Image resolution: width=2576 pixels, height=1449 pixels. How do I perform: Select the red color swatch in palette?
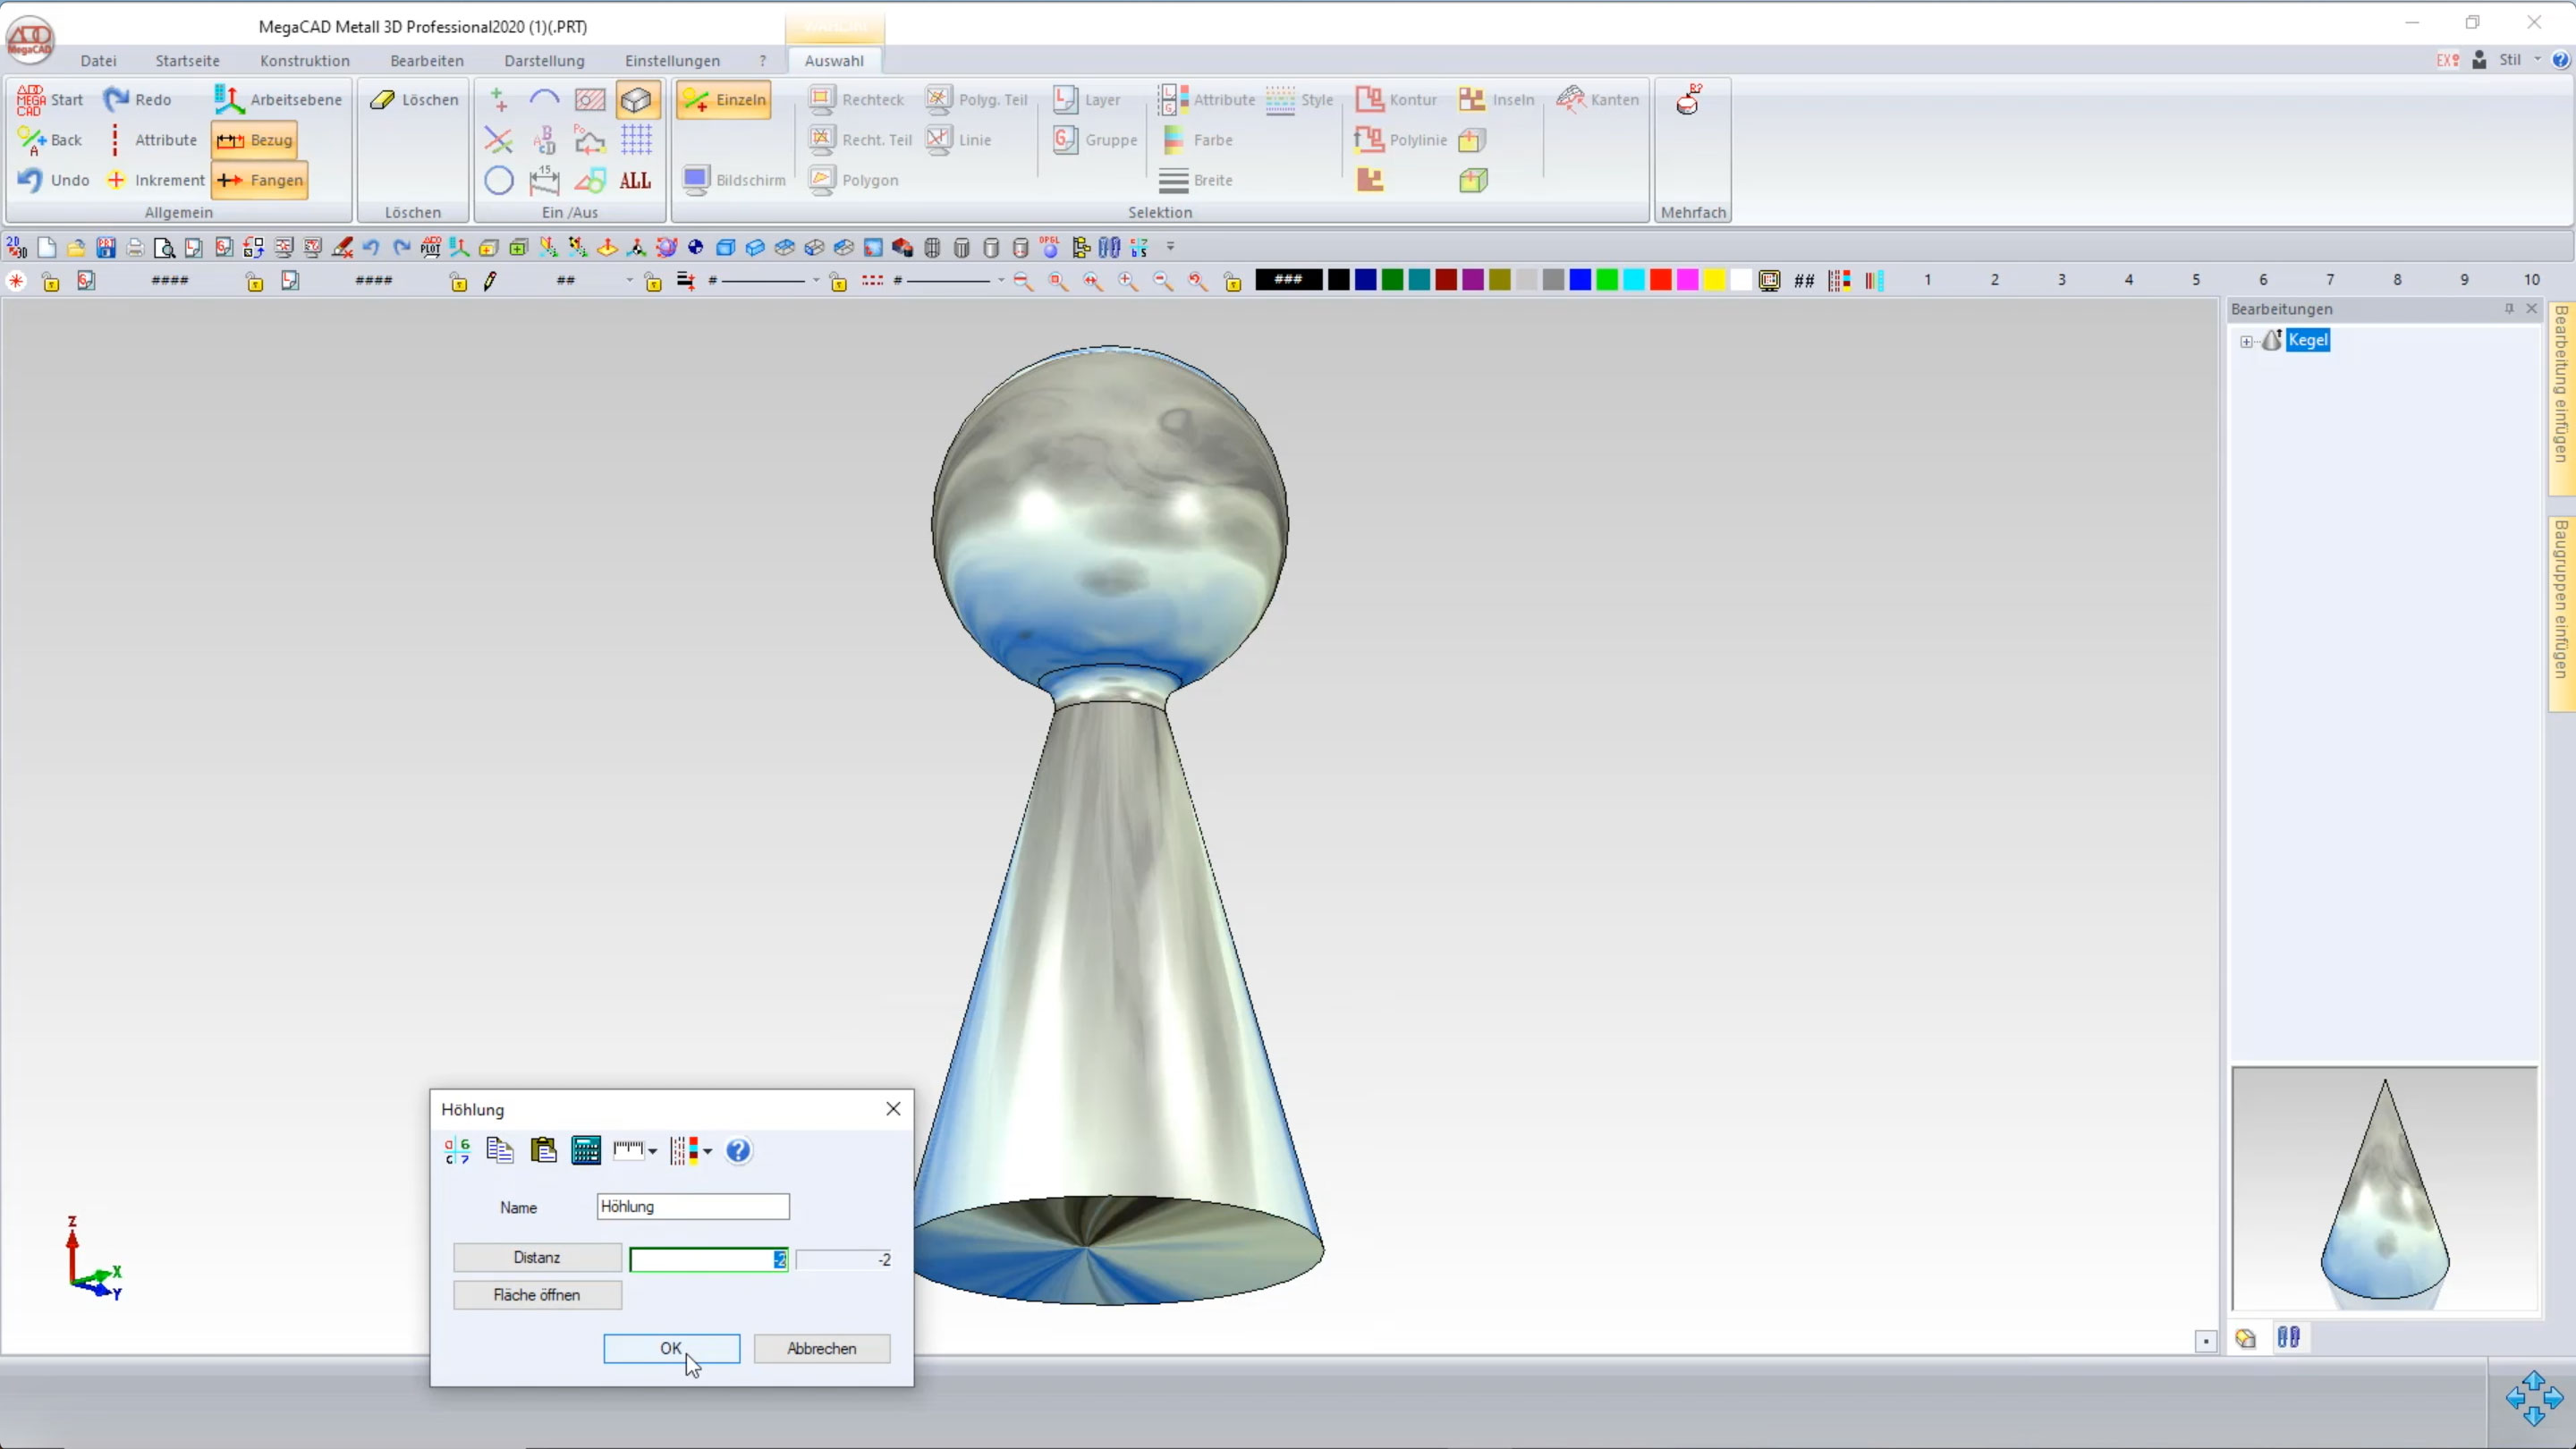[1660, 280]
